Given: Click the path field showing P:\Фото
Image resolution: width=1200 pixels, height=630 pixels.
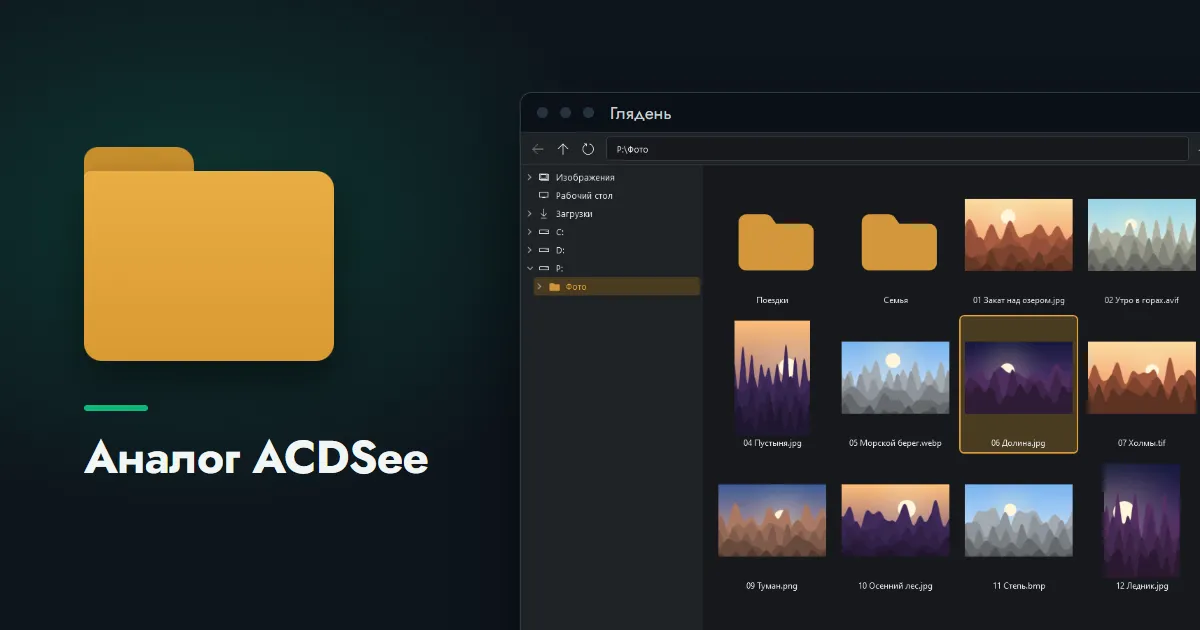Looking at the screenshot, I should click(897, 149).
